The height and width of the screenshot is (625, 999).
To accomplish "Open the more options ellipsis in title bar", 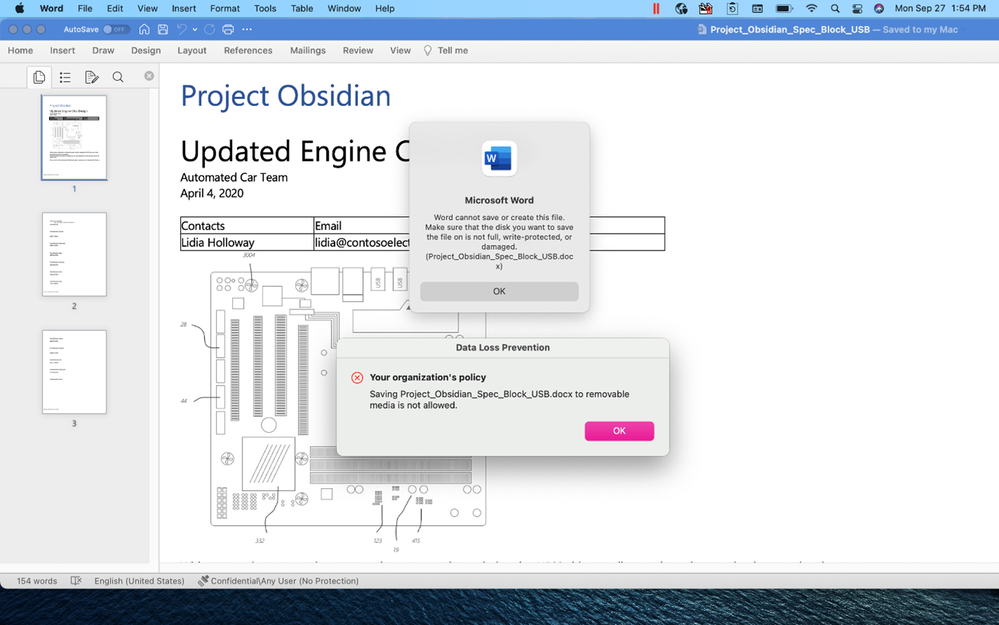I will pyautogui.click(x=247, y=29).
